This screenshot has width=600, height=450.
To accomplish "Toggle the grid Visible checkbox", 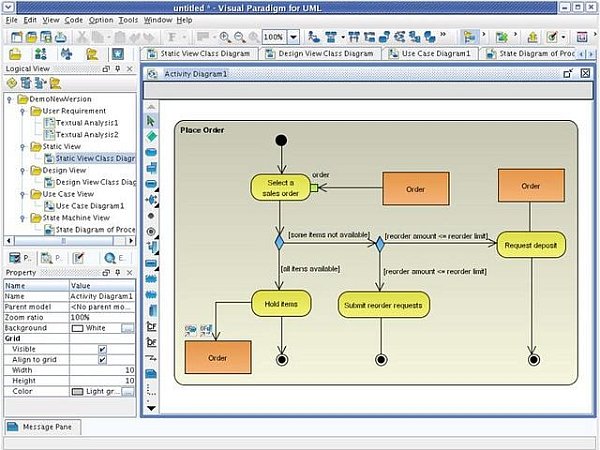I will click(102, 349).
